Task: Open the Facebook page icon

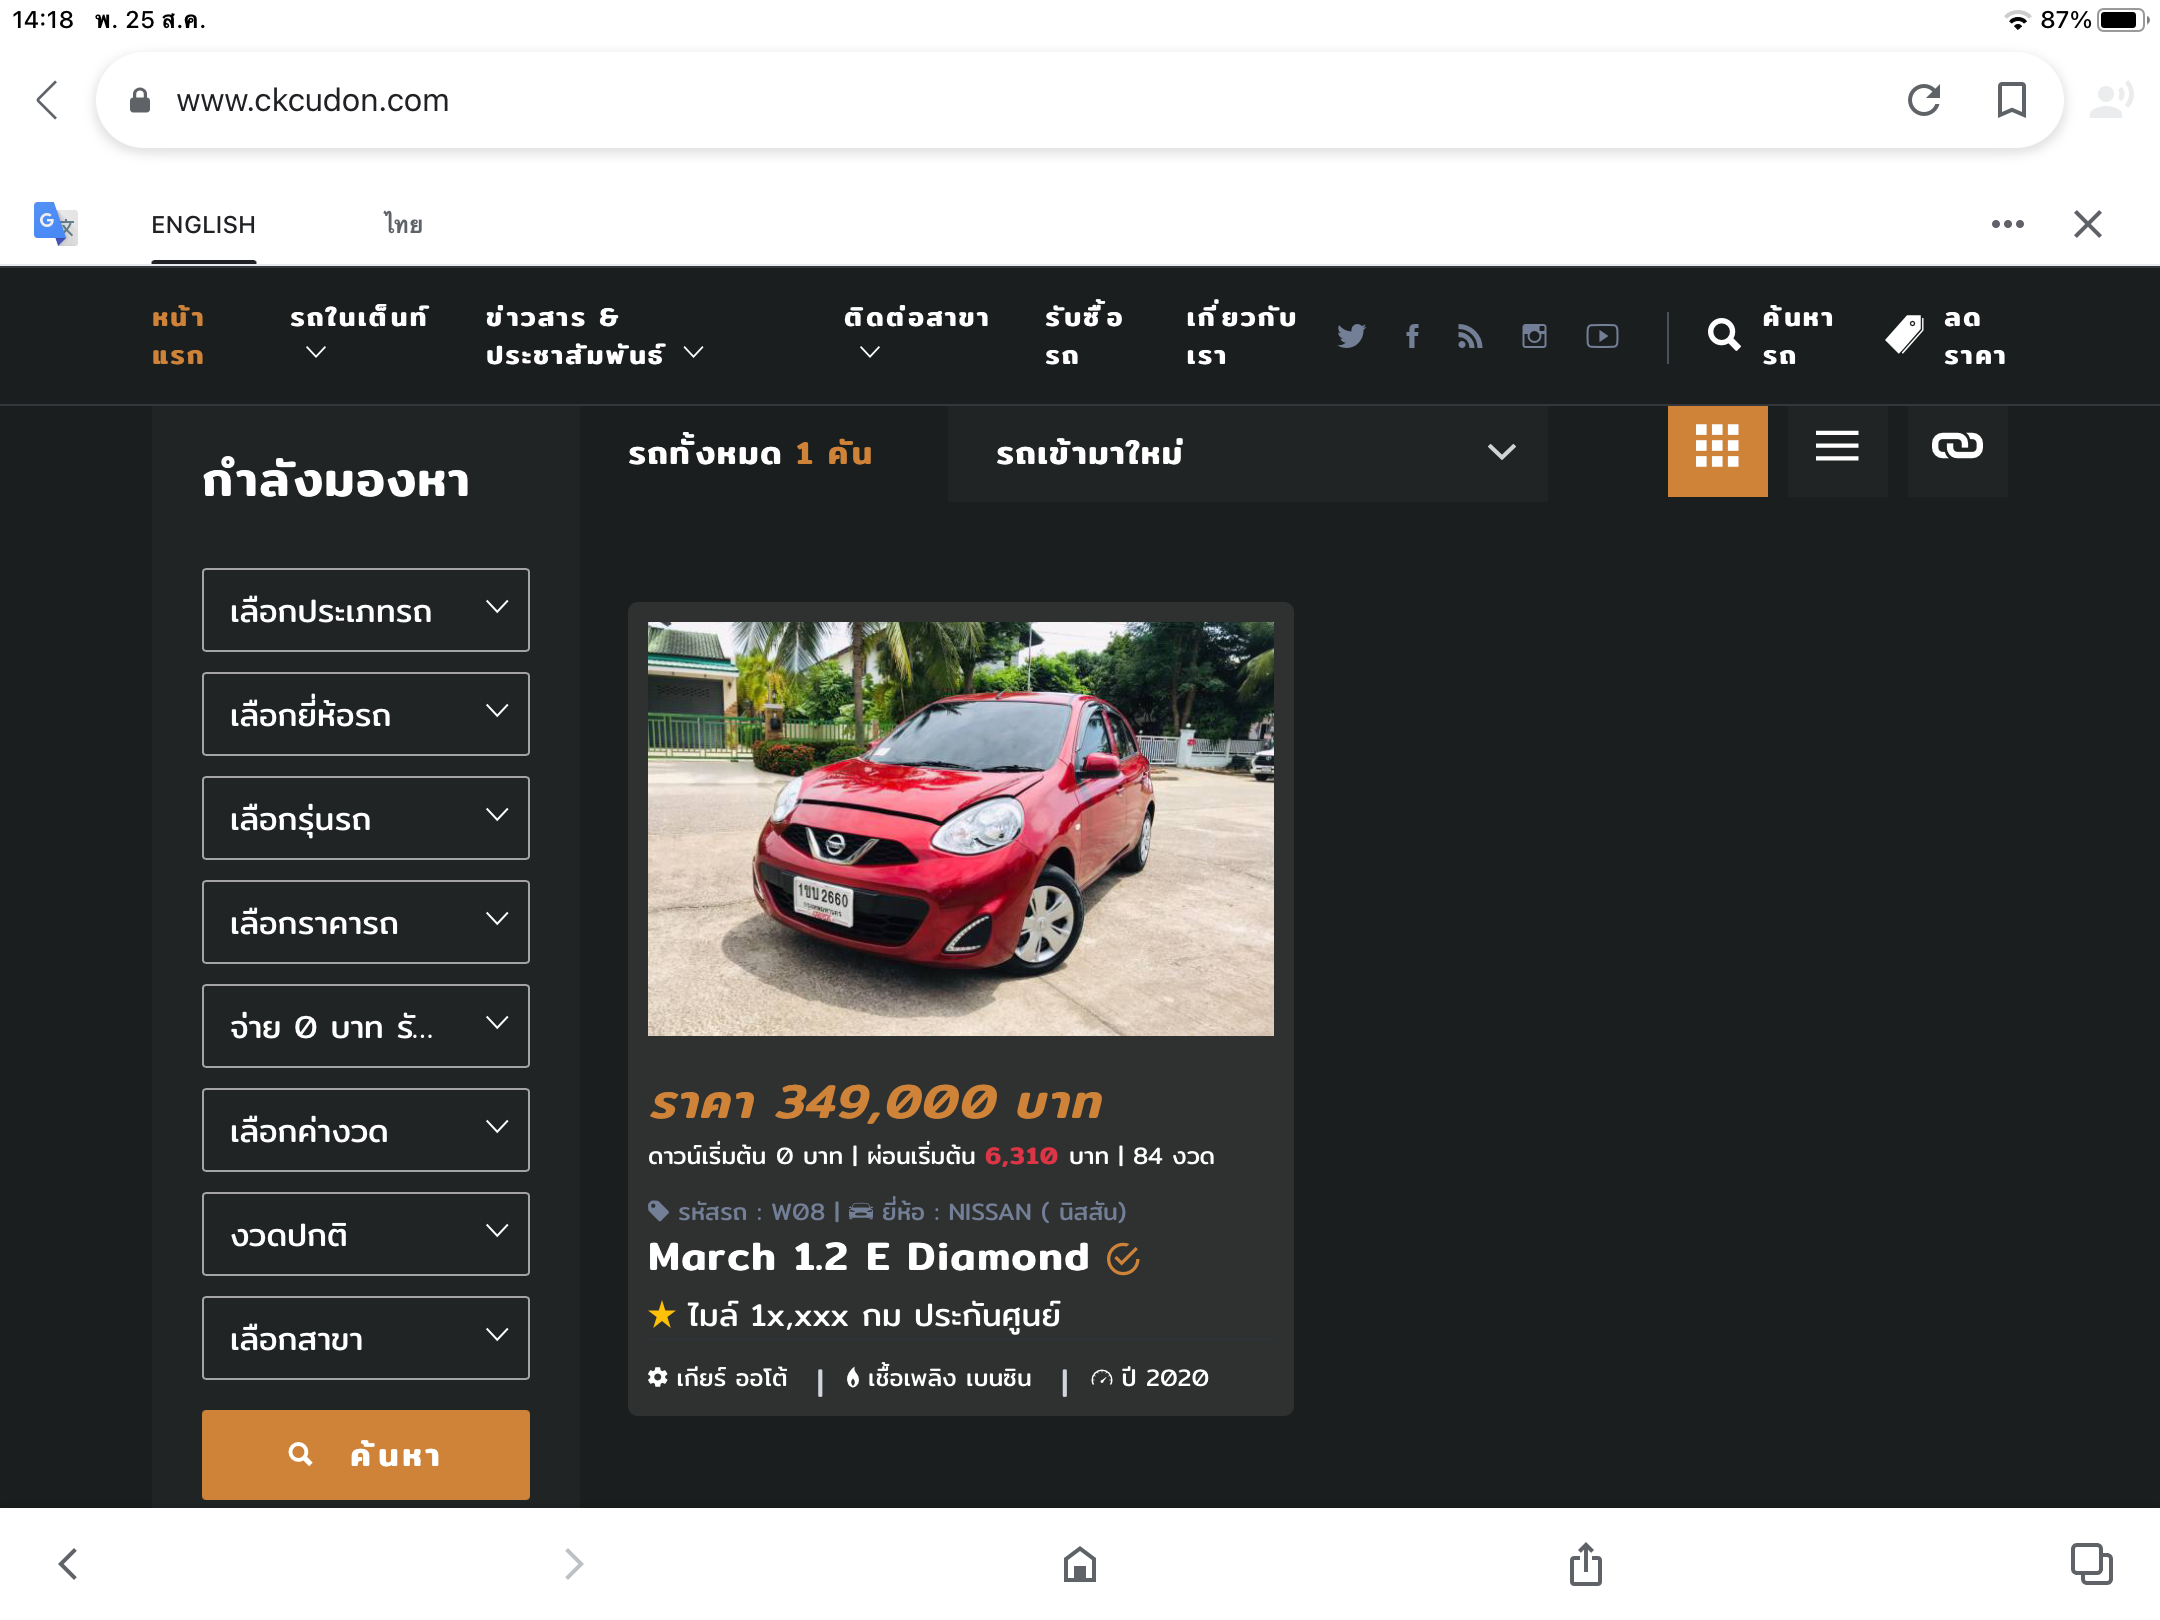Action: pos(1412,336)
